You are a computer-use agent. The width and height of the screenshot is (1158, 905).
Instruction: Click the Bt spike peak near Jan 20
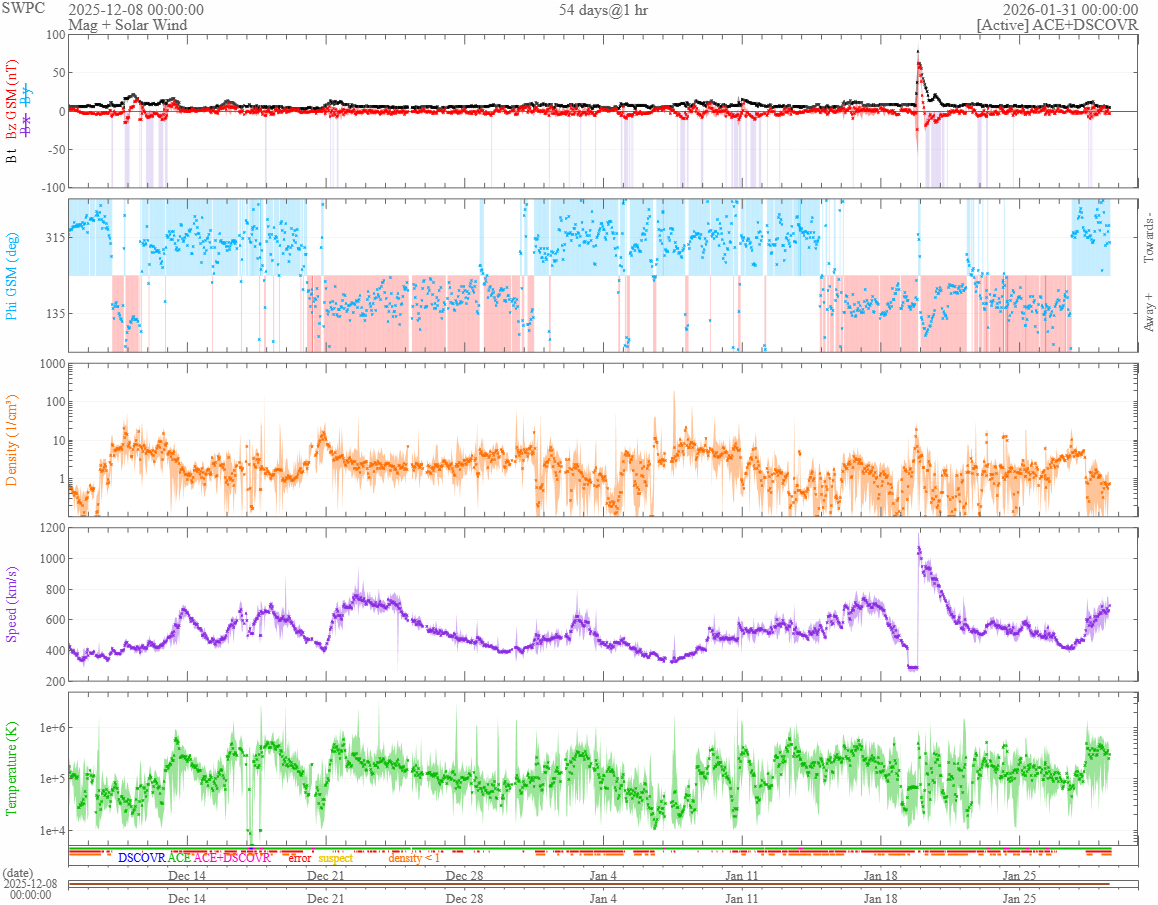[918, 52]
